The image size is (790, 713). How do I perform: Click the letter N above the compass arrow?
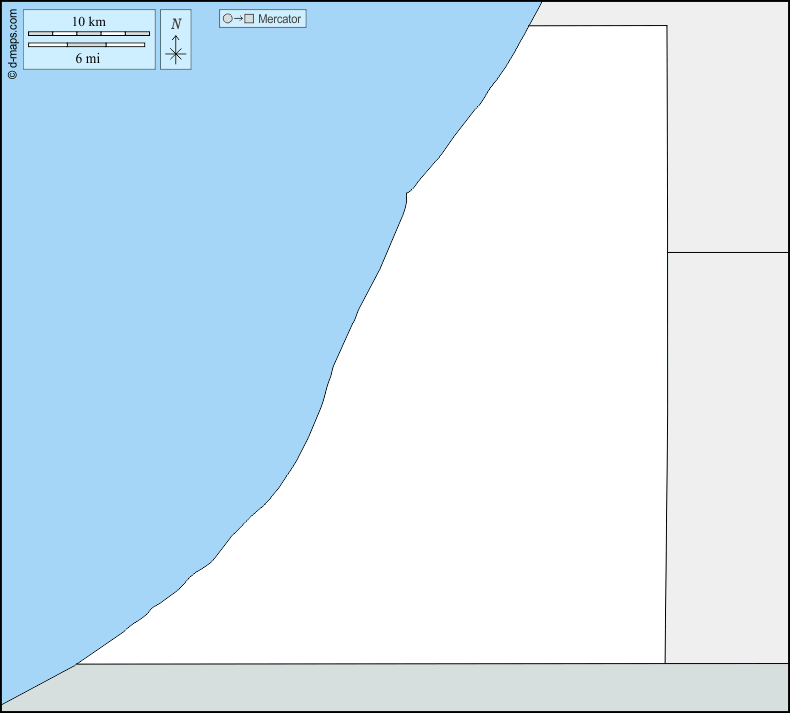point(176,24)
